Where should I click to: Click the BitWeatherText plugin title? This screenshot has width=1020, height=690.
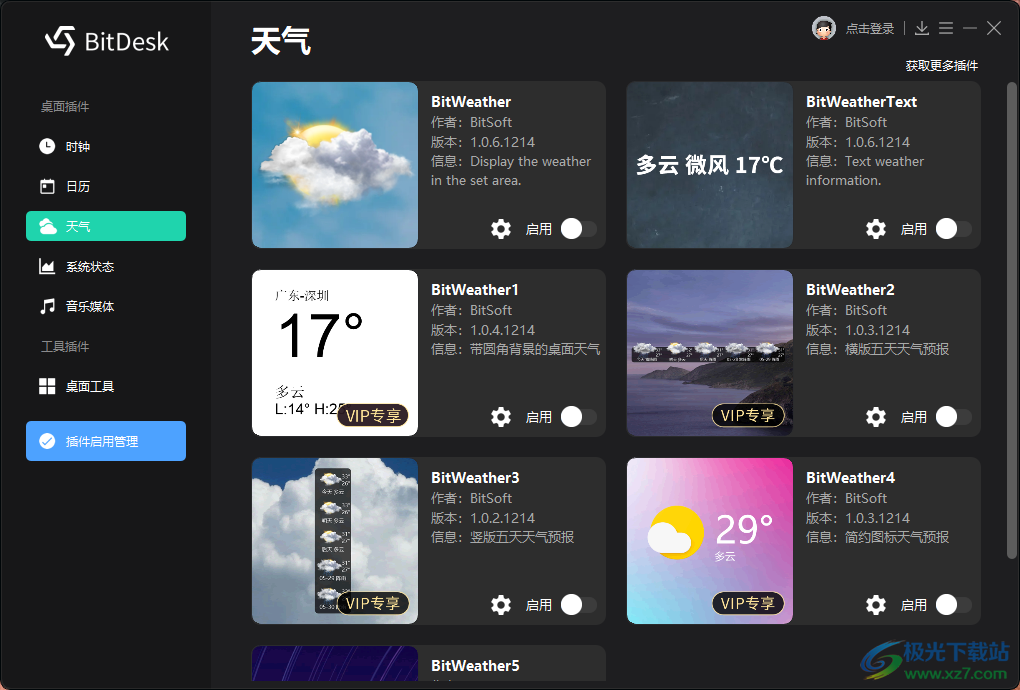click(861, 102)
